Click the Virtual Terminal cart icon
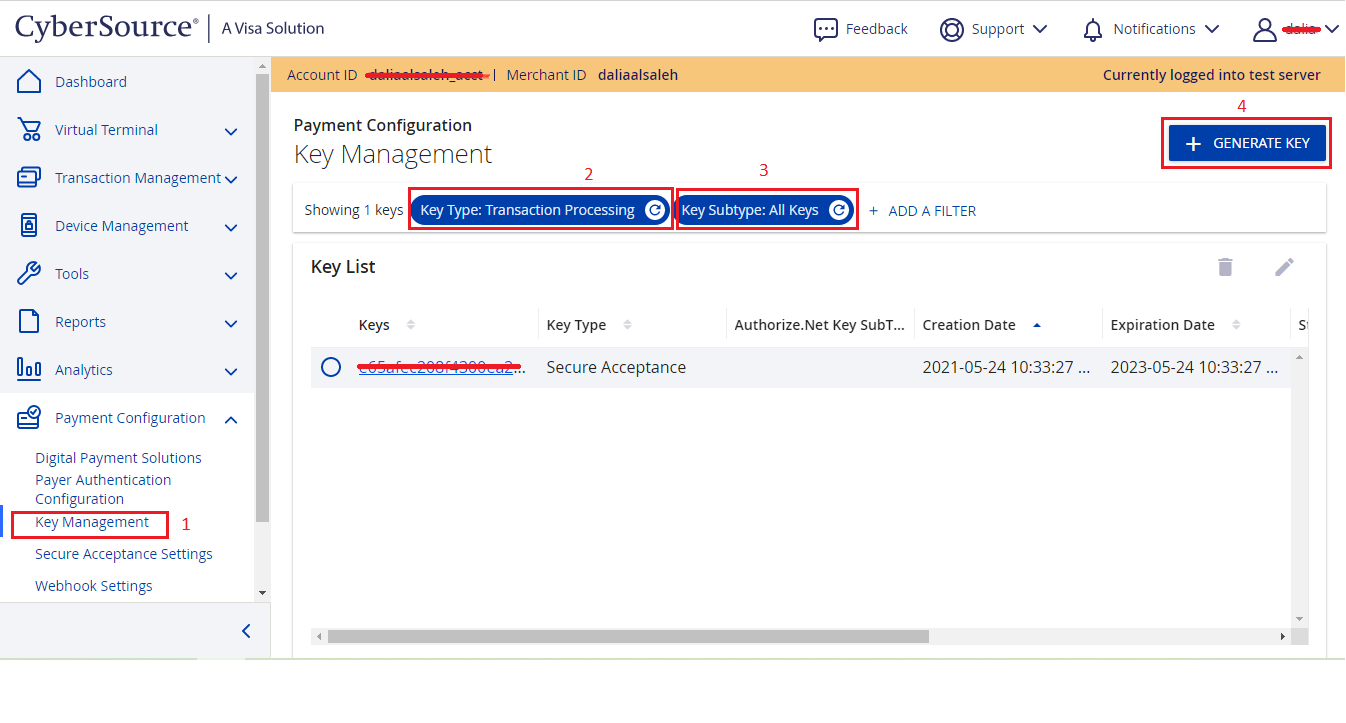The width and height of the screenshot is (1346, 723). pyautogui.click(x=29, y=130)
